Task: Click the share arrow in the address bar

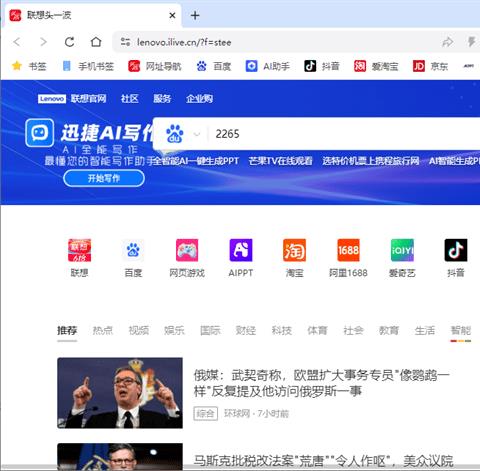Action: (447, 42)
